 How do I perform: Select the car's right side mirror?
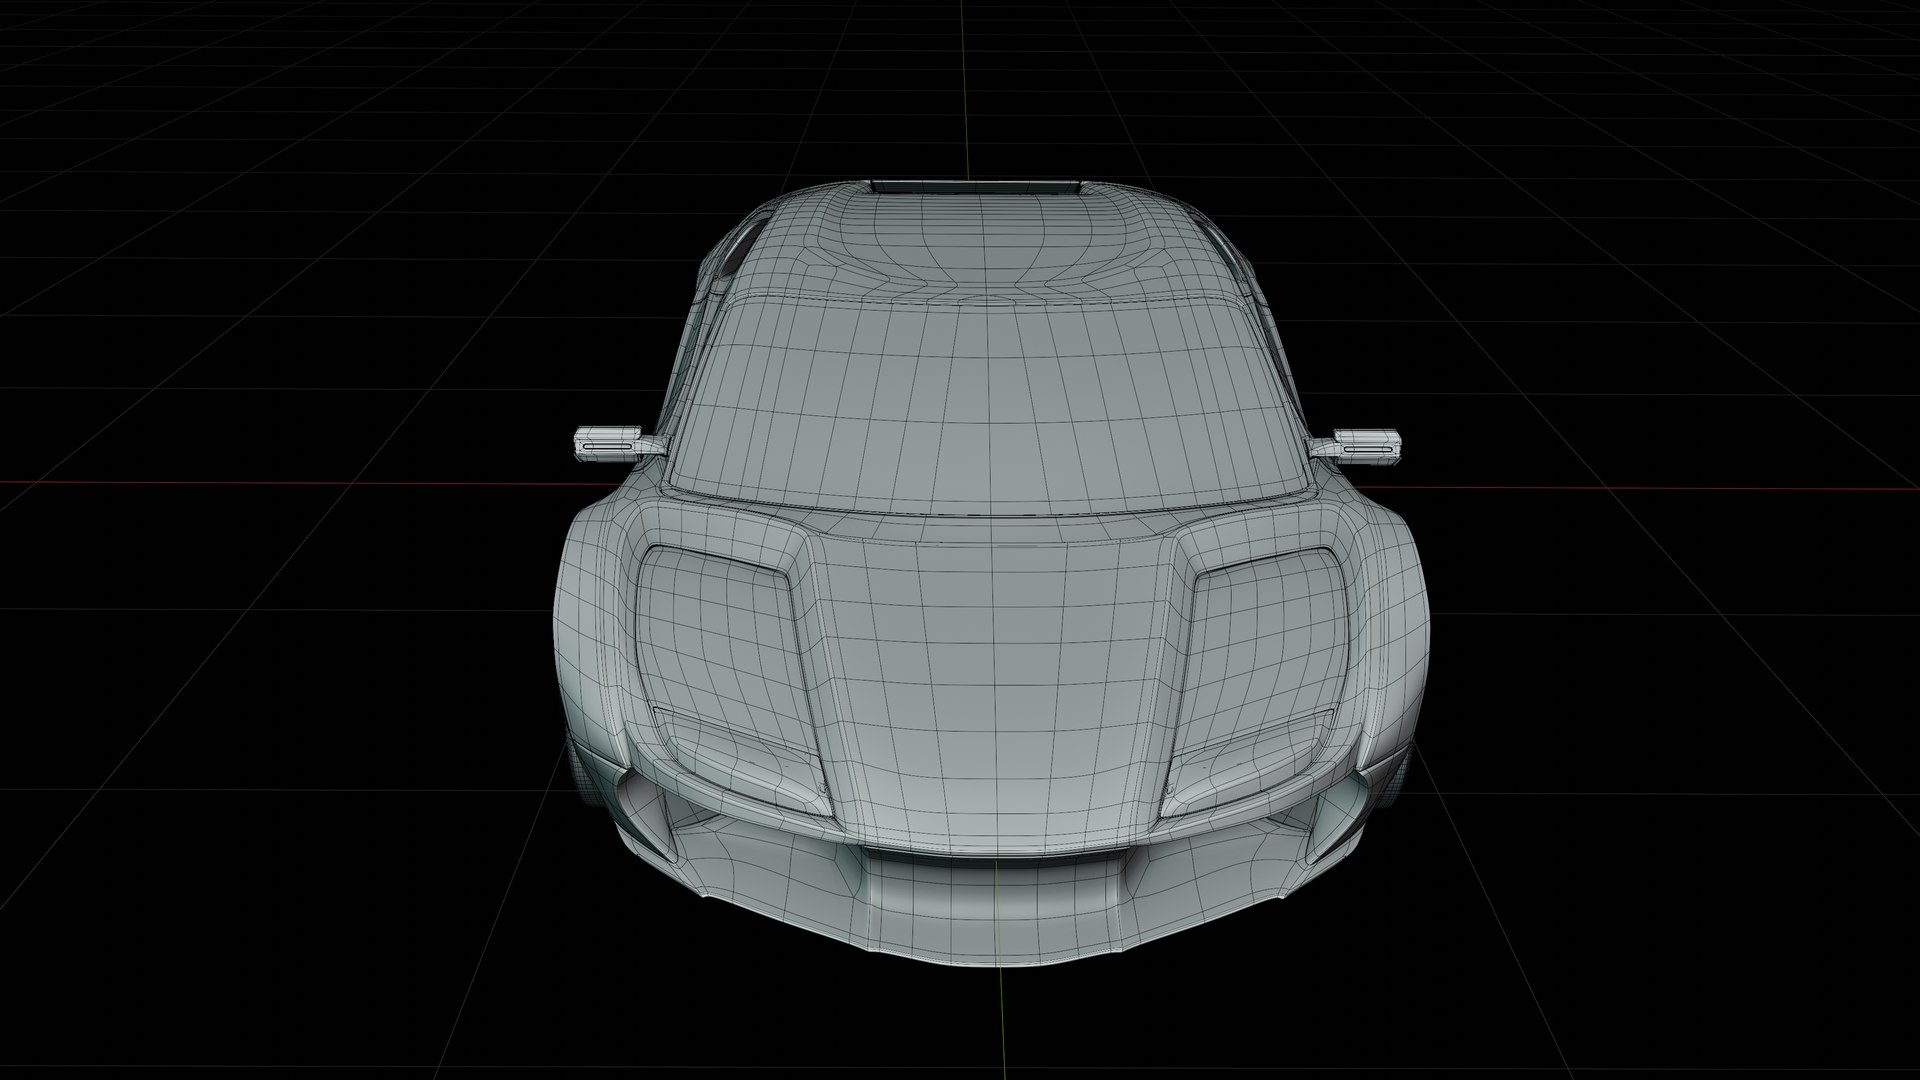point(1356,447)
